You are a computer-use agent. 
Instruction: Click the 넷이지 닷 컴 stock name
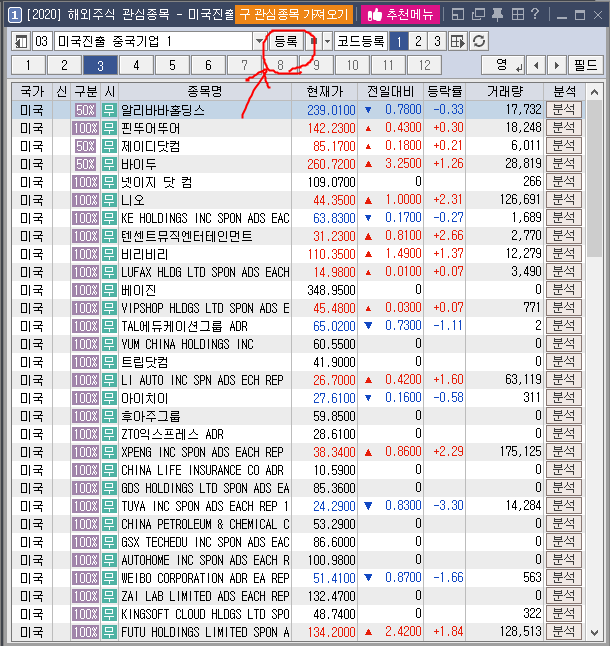pyautogui.click(x=157, y=182)
